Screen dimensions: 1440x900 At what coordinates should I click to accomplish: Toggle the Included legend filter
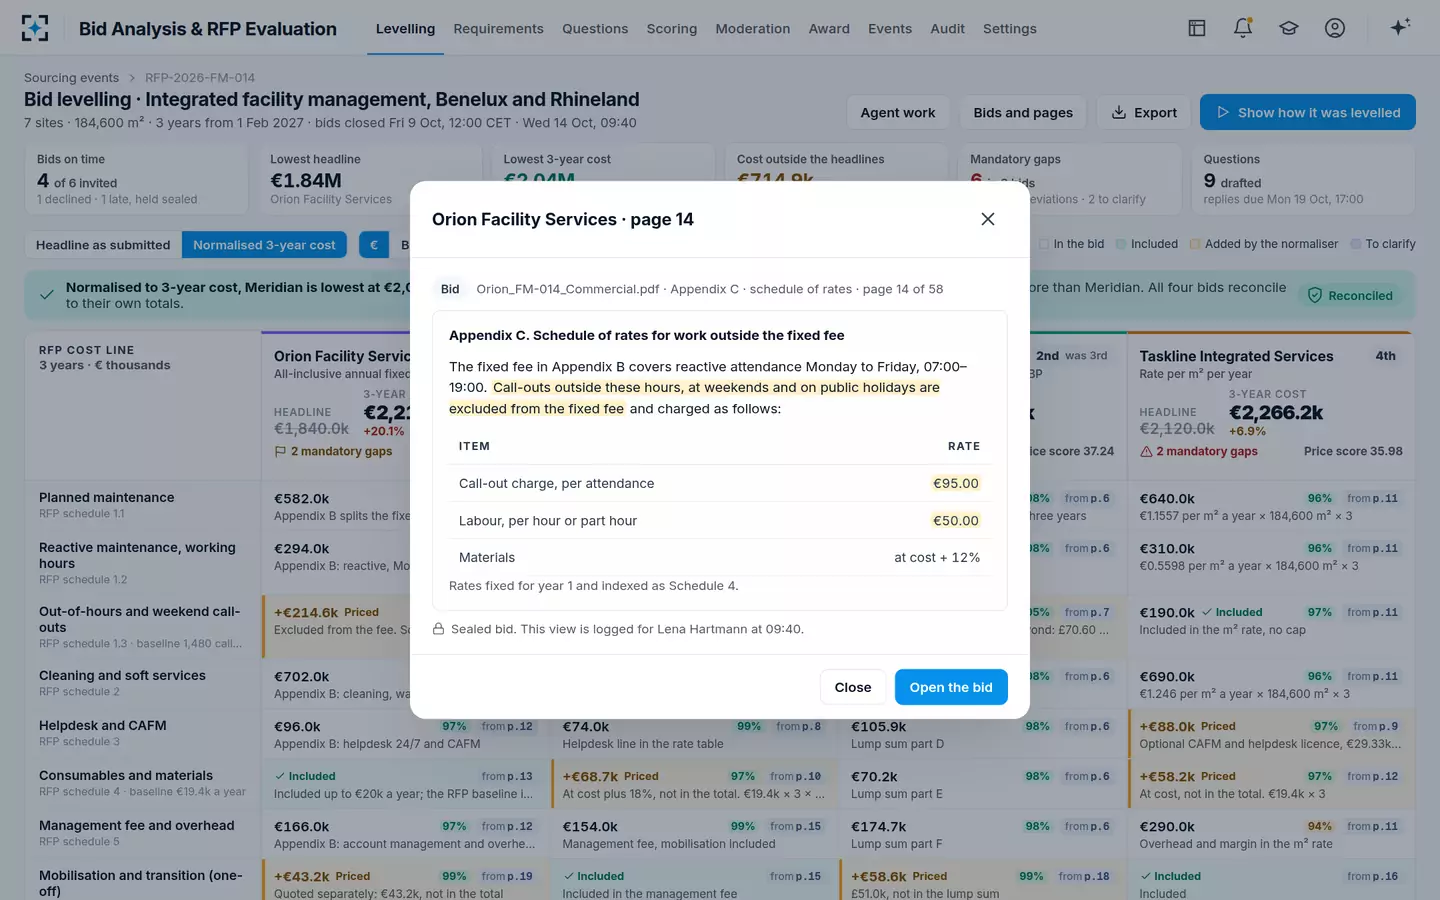1147,244
